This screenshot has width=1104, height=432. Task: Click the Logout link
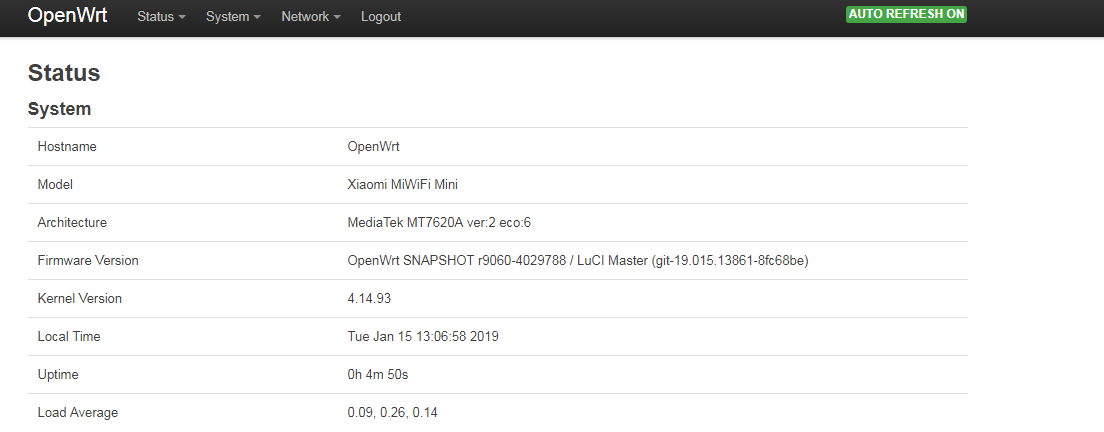(x=381, y=16)
